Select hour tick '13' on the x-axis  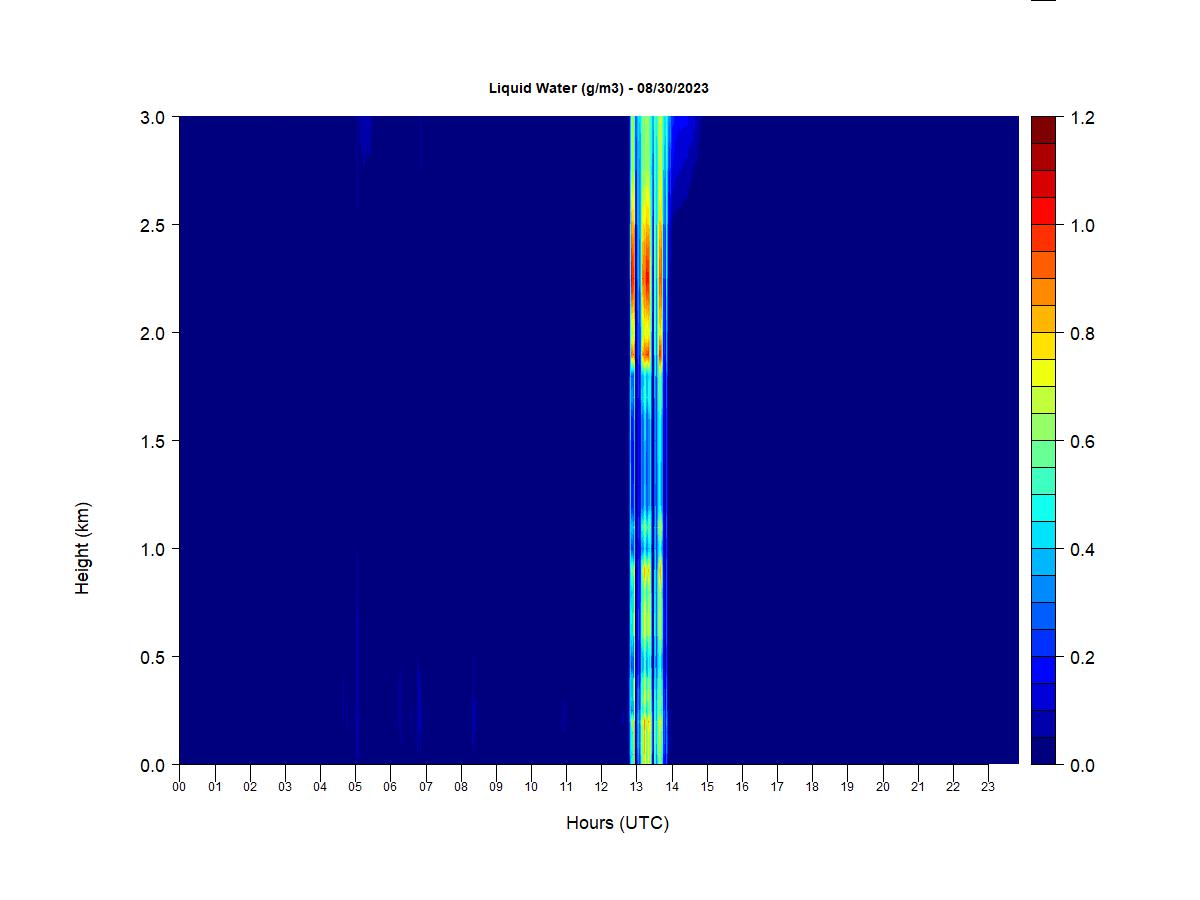636,787
